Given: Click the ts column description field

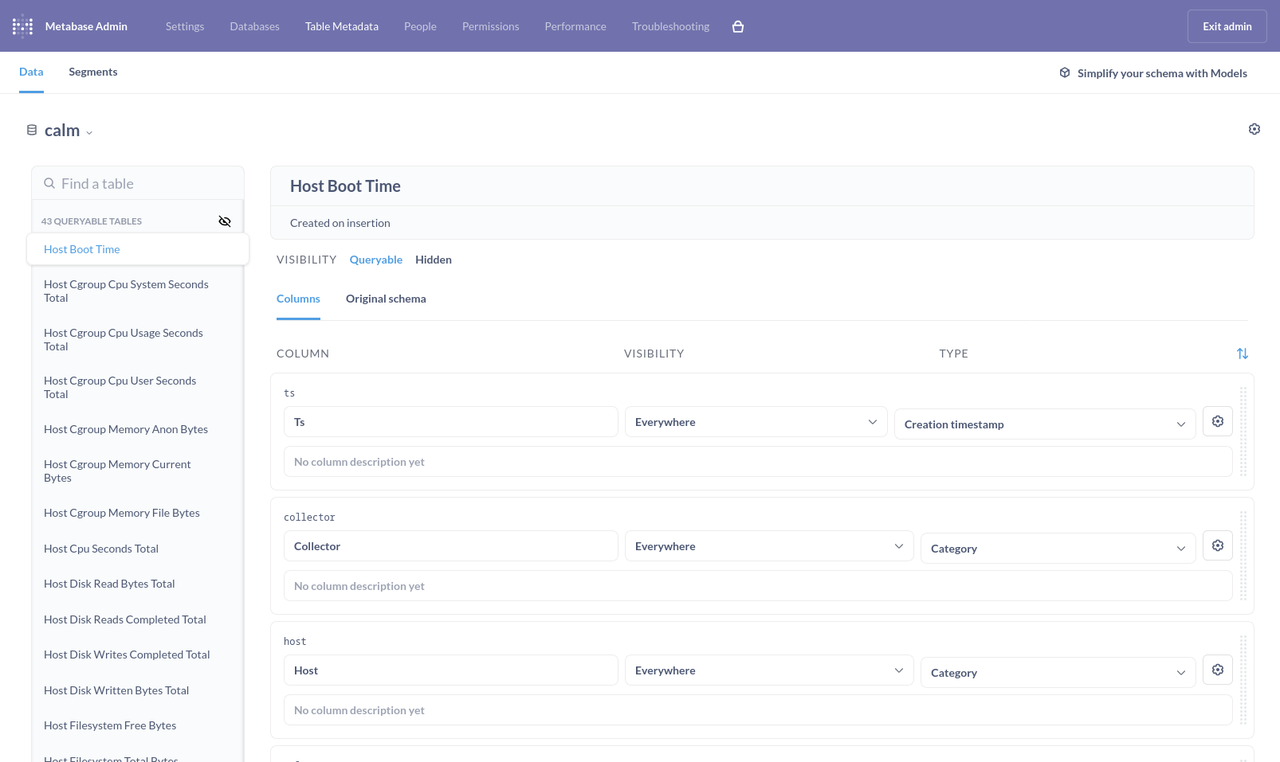Looking at the screenshot, I should click(x=760, y=461).
